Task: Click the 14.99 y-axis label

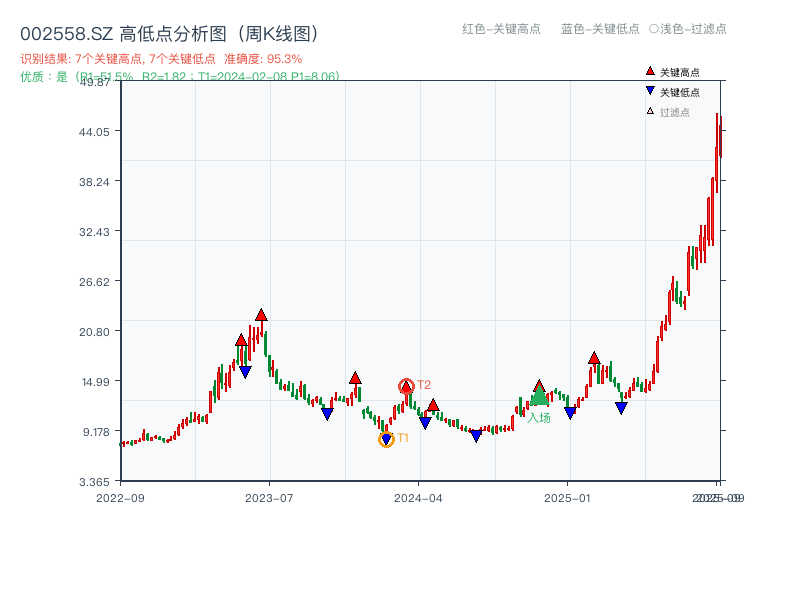Action: [95, 382]
